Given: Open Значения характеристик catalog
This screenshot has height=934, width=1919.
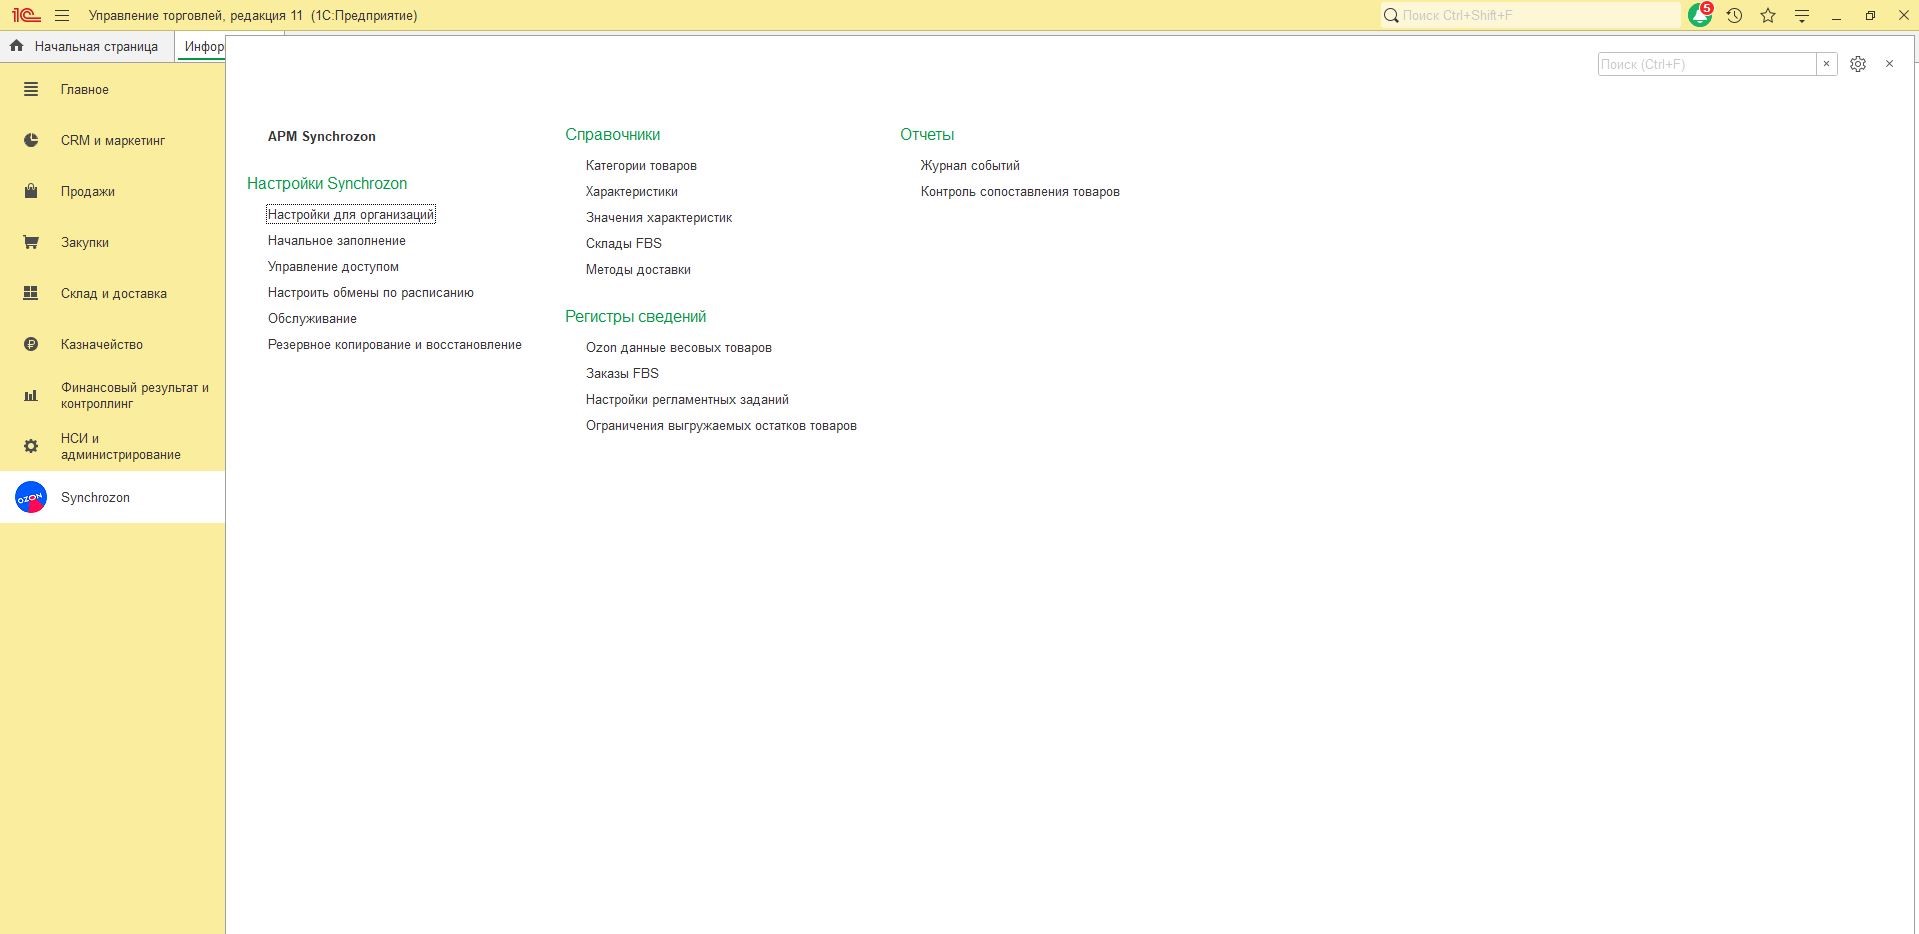Looking at the screenshot, I should (659, 217).
